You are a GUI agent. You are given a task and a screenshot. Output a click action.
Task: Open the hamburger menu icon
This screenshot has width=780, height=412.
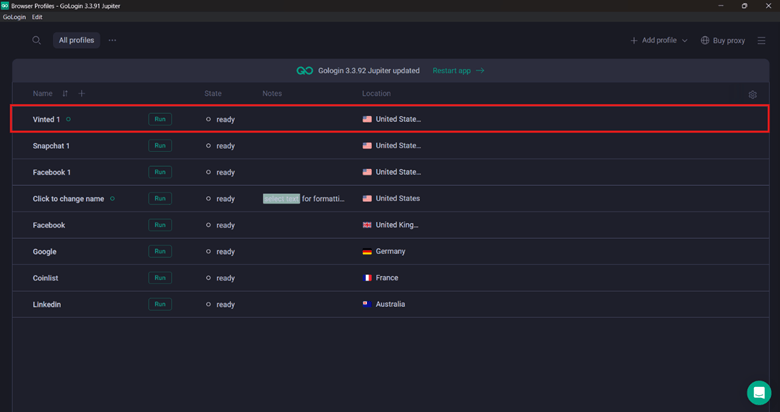point(762,41)
